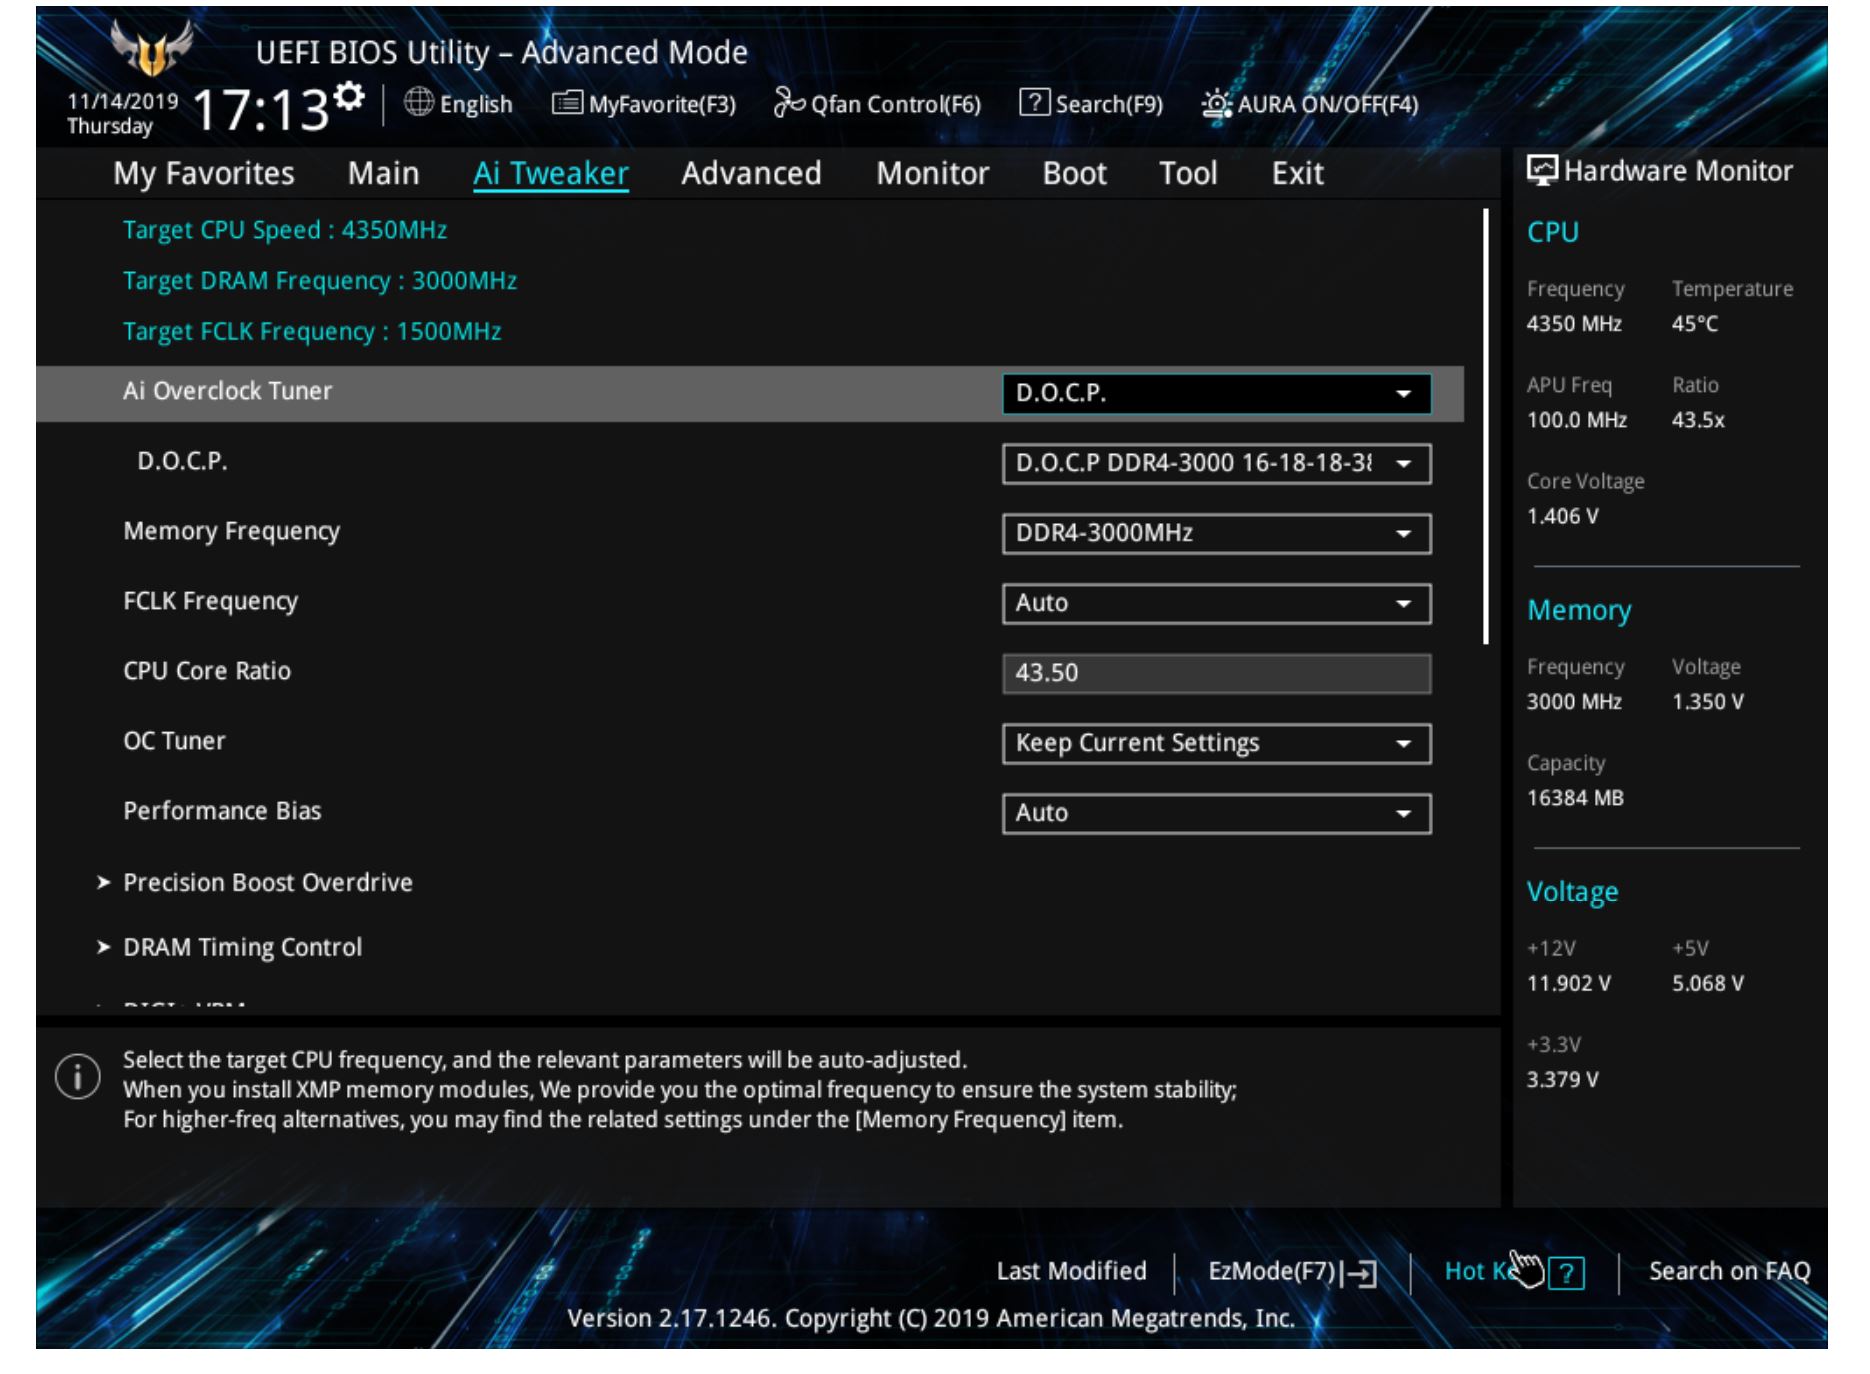Click the TUF logo emblem

coord(151,46)
